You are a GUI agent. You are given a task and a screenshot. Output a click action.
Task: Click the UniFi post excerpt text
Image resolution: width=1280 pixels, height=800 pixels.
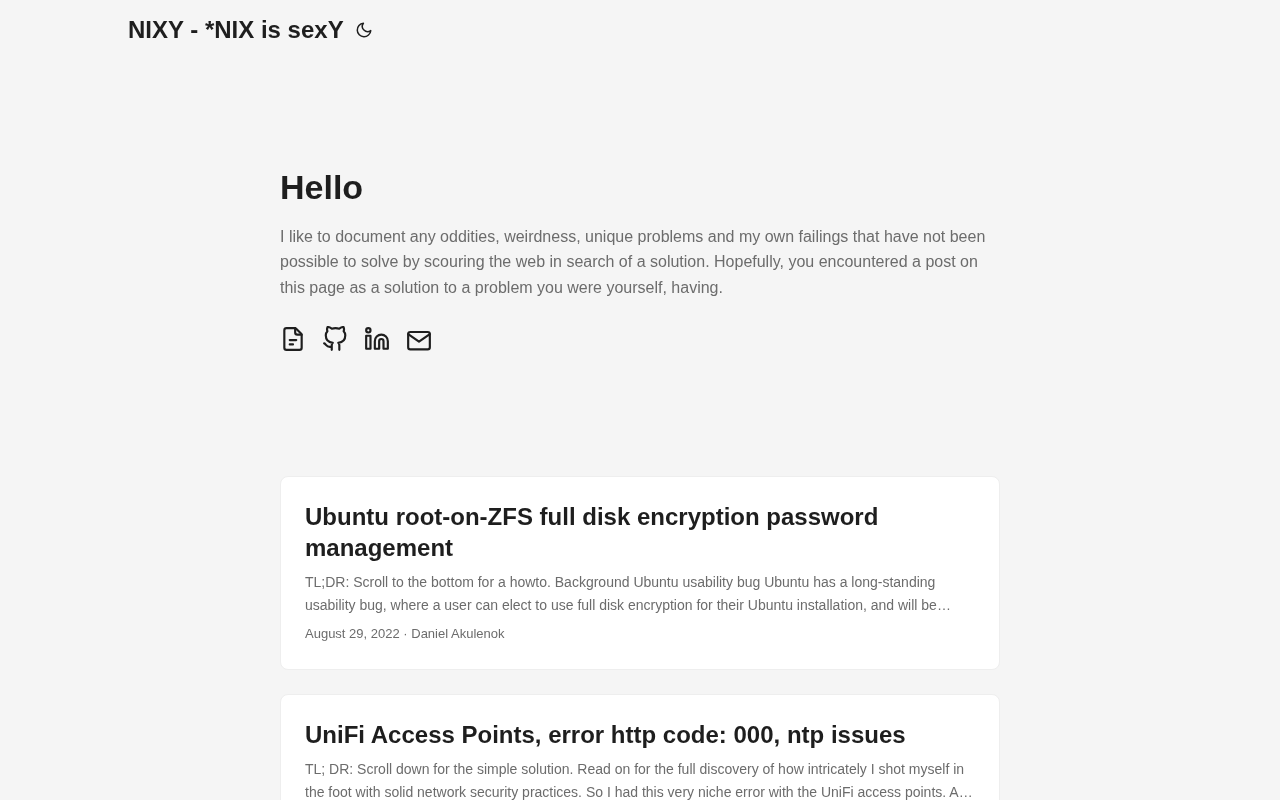pyautogui.click(x=634, y=769)
